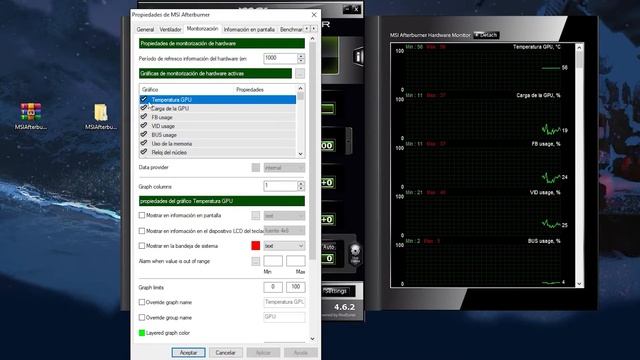Click the hardware refresh period field 1000
Image resolution: width=640 pixels, height=360 pixels.
point(280,58)
